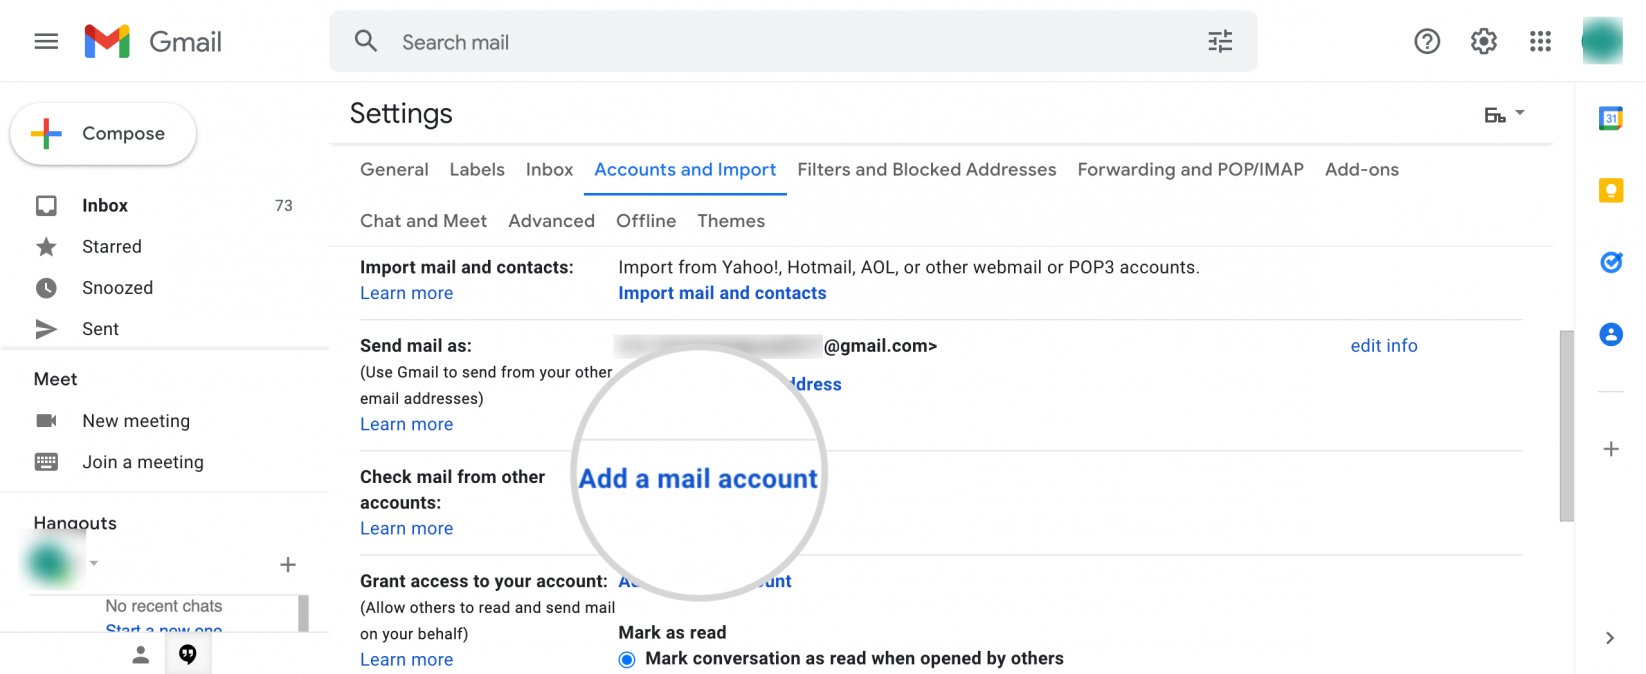Viewport: 1646px width, 674px height.
Task: Open input tools selector dropdown
Action: tap(1504, 114)
